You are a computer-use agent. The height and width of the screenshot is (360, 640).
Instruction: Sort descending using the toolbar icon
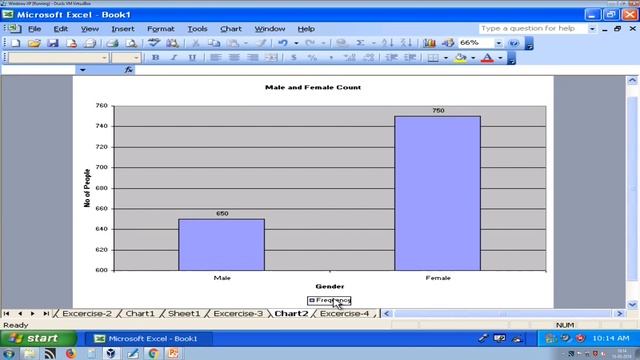click(x=406, y=43)
